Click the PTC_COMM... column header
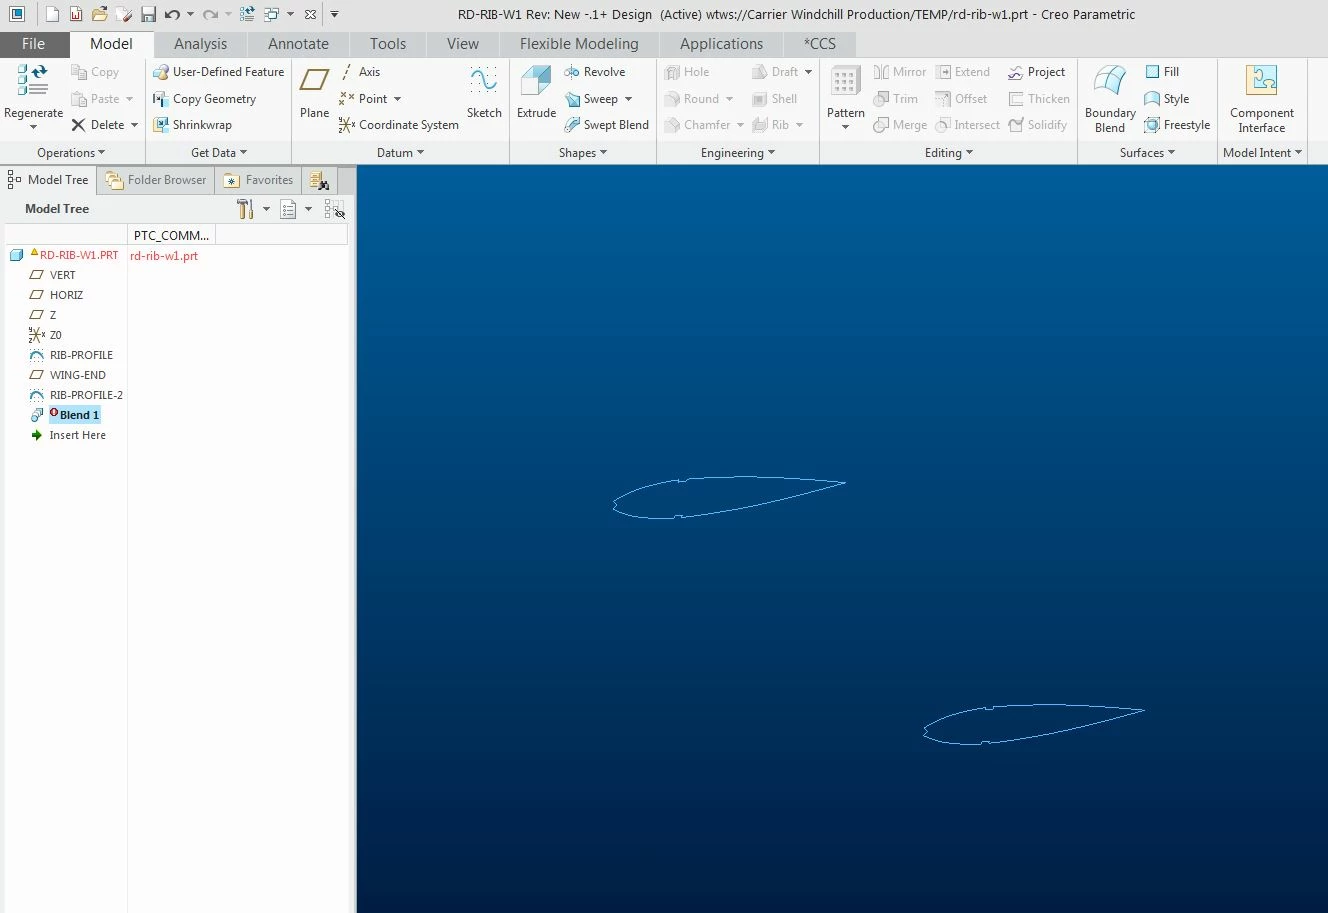Viewport: 1328px width, 913px height. [171, 236]
